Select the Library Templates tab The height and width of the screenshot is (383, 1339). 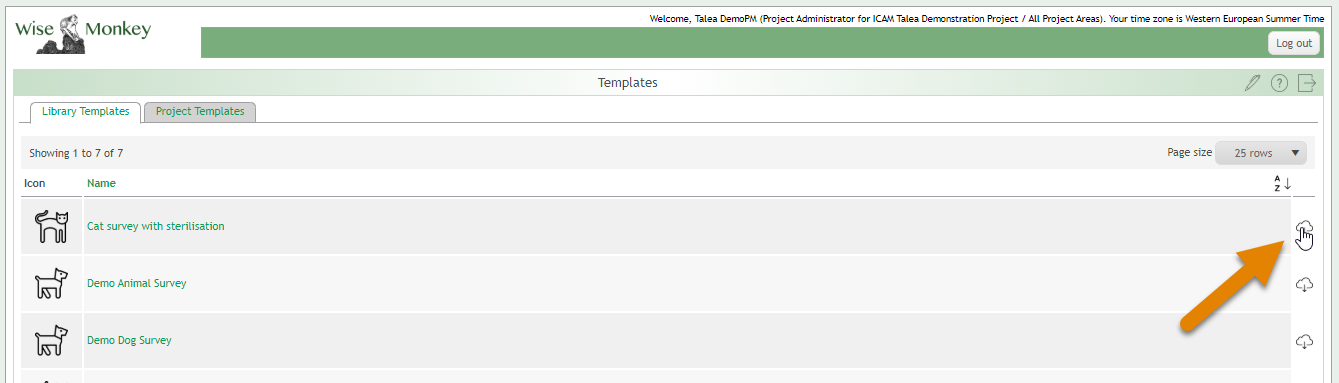click(85, 112)
